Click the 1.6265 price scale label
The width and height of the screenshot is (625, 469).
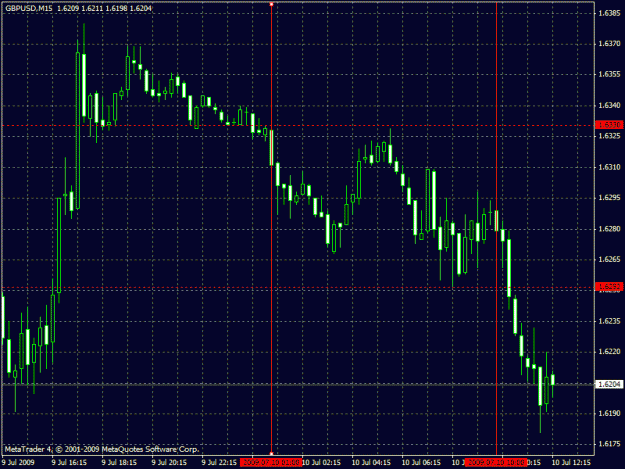609,260
